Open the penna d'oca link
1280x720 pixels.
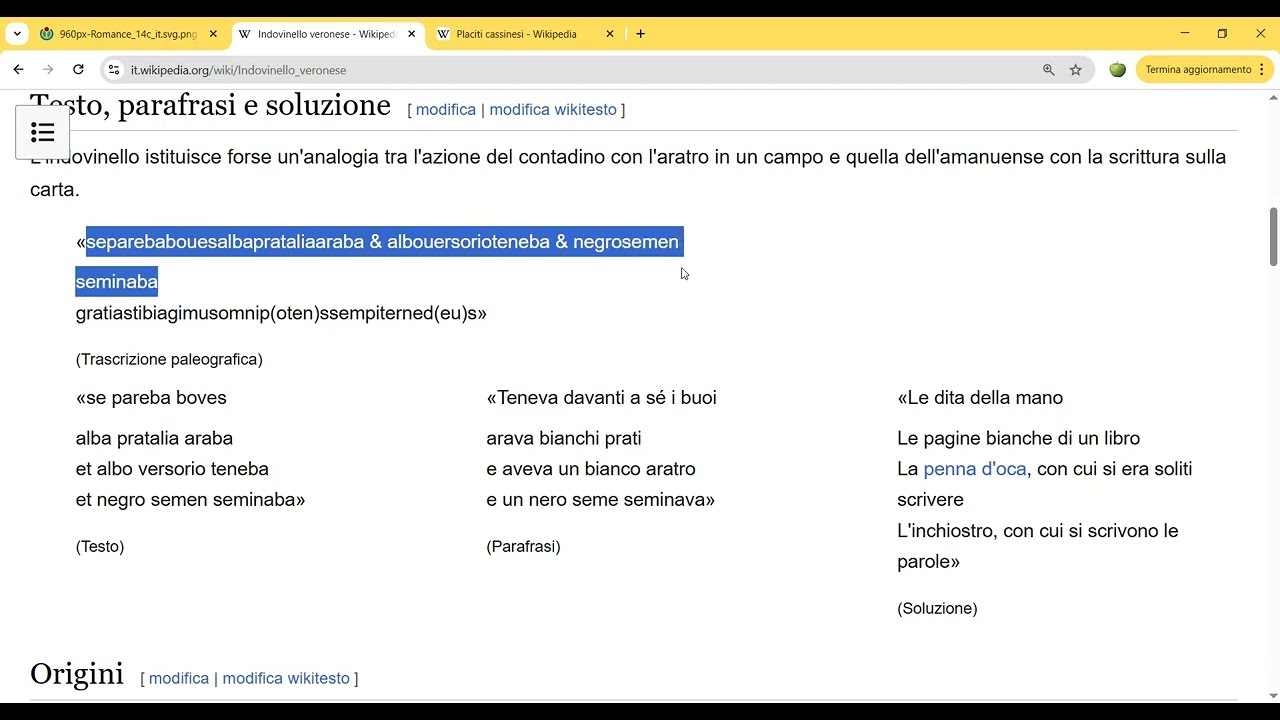pyautogui.click(x=975, y=469)
